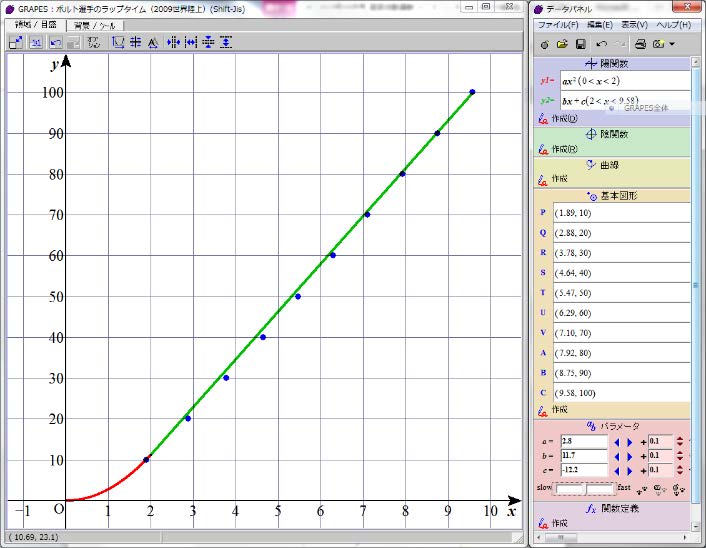Click 作成 button under 関数定義 section

(x=558, y=523)
